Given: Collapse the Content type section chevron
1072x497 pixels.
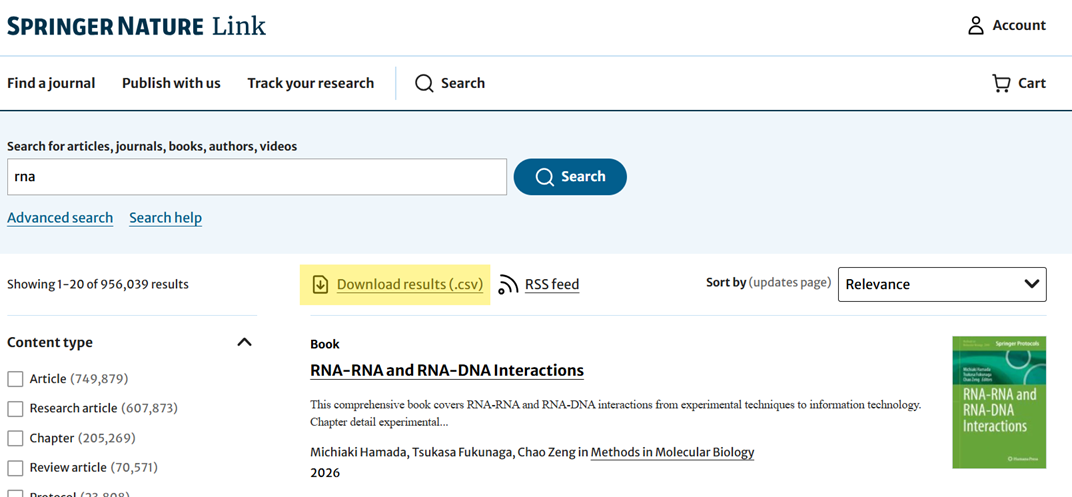Looking at the screenshot, I should pyautogui.click(x=244, y=342).
